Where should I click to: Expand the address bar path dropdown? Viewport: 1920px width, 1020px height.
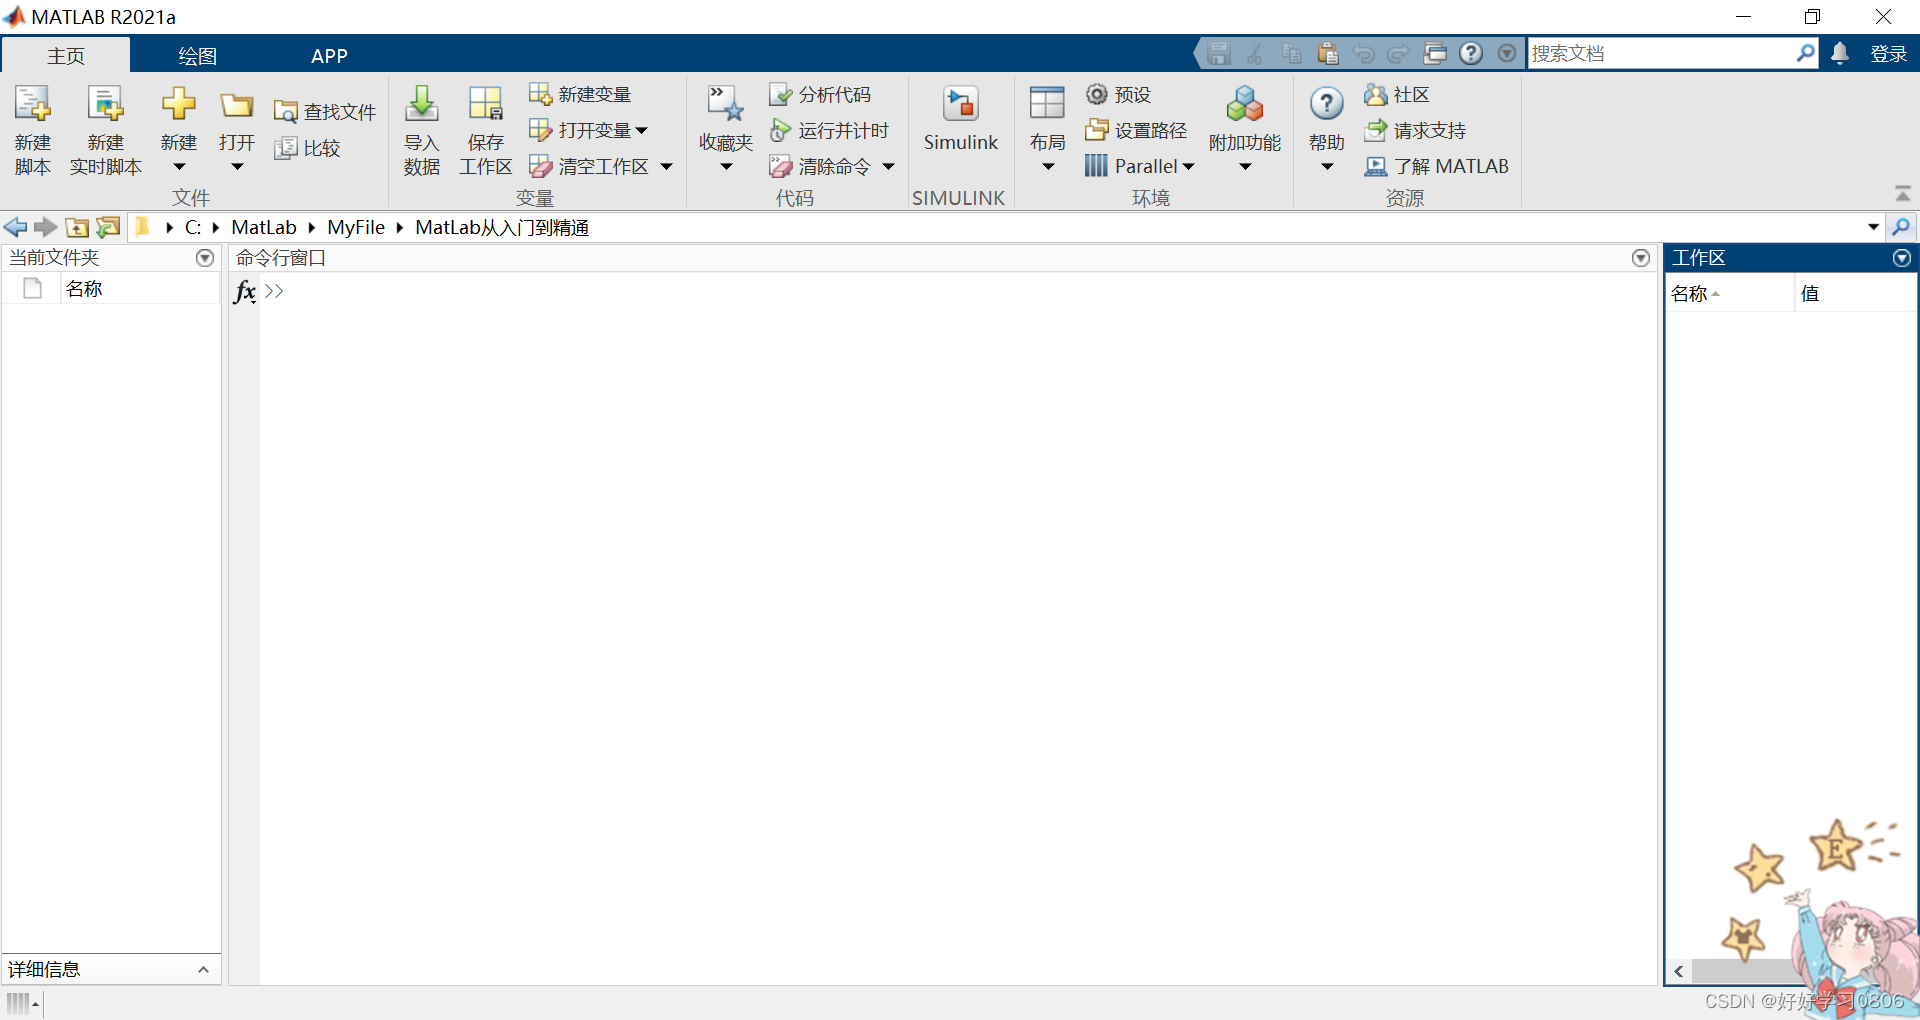(1873, 227)
